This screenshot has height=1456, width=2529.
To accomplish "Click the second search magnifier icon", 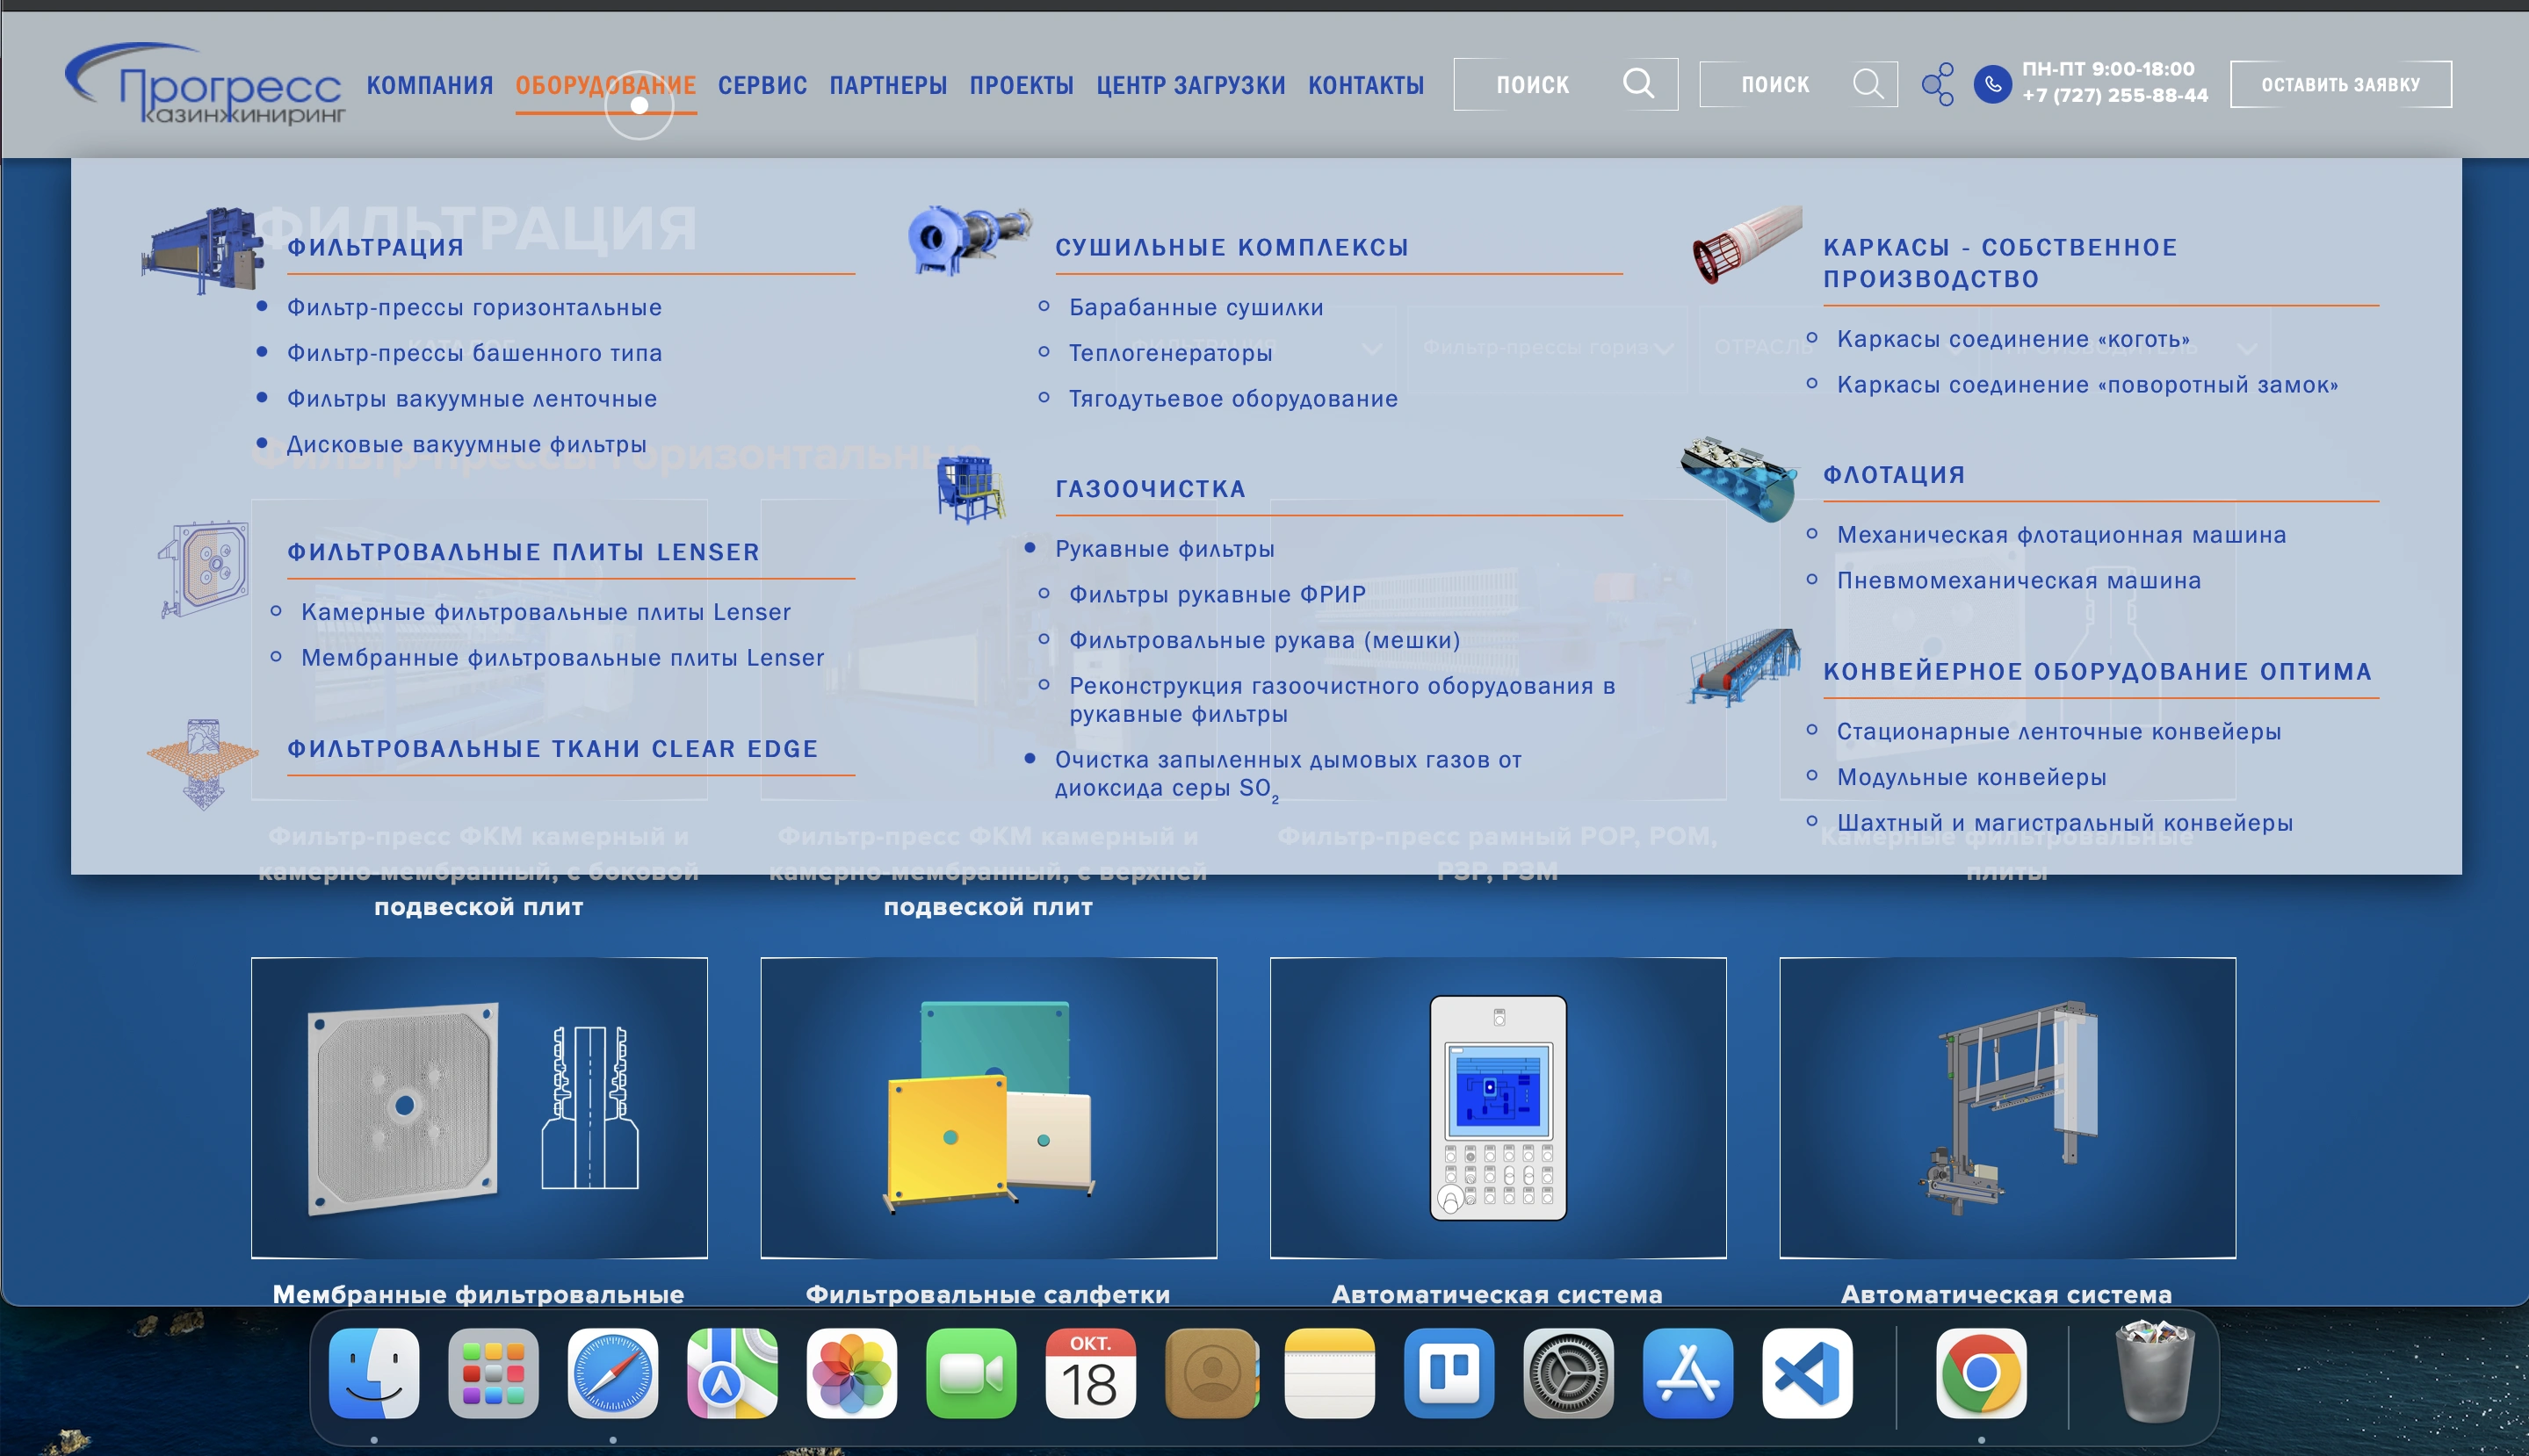I will 1867,84.
